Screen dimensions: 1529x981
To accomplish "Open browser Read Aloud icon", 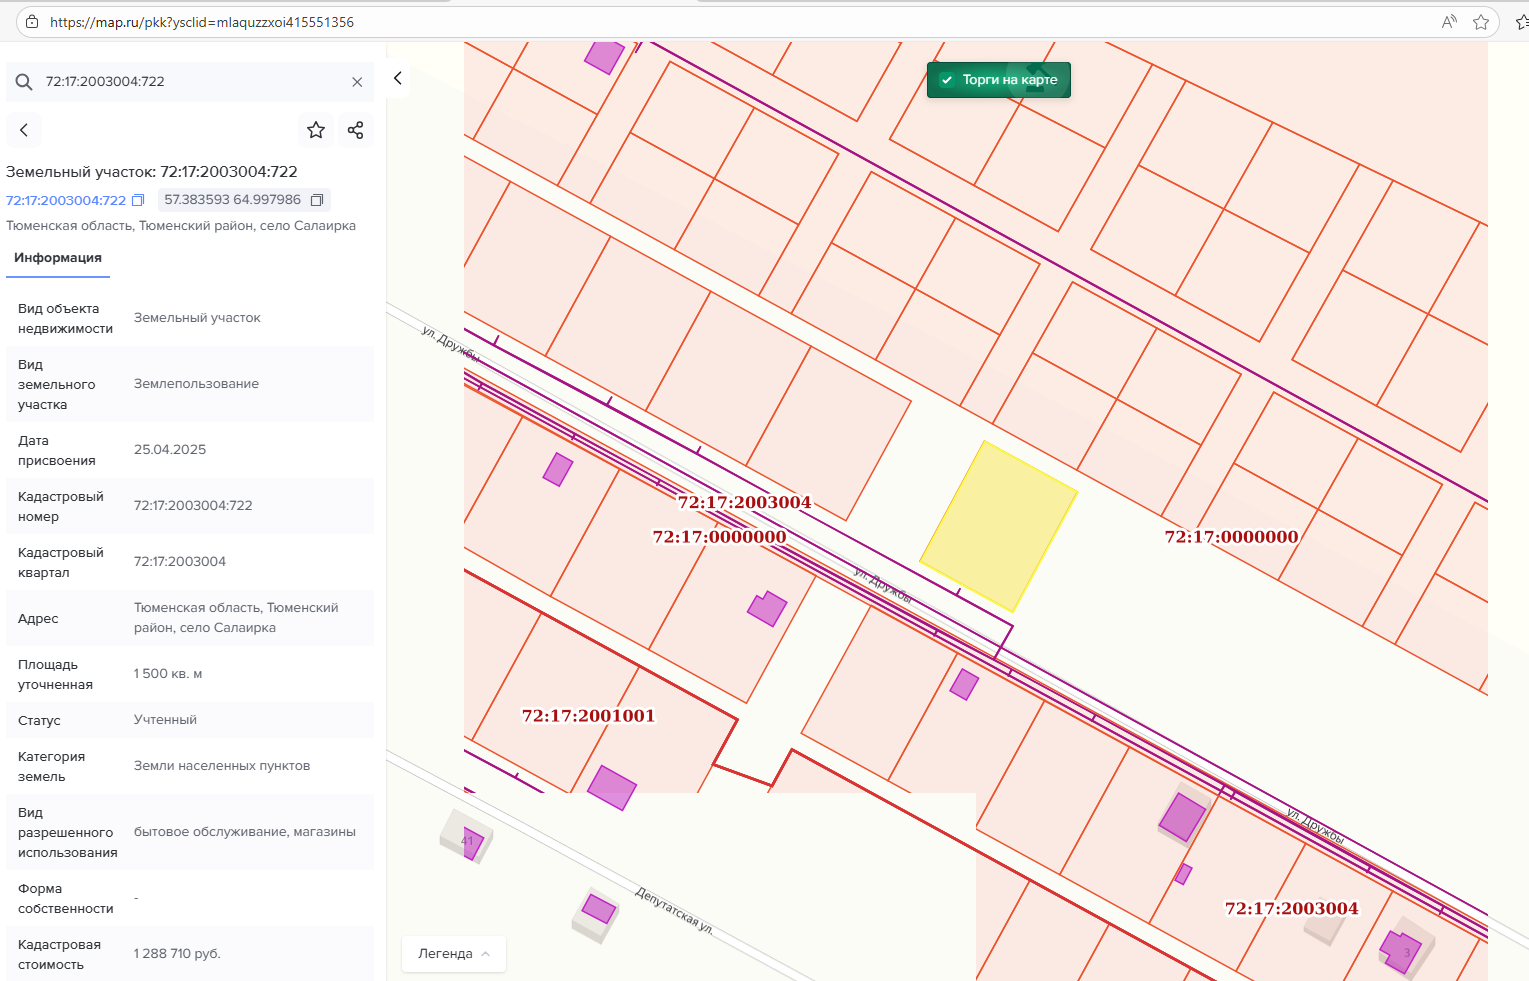I will [1449, 22].
